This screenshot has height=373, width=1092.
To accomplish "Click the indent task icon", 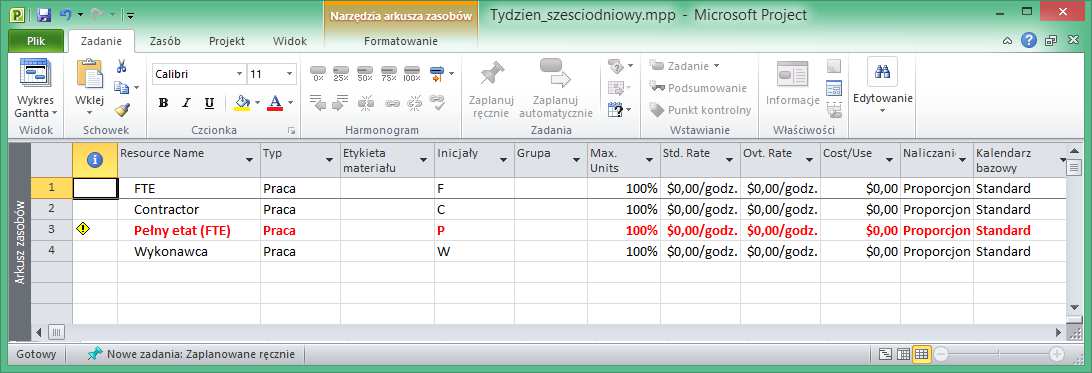I will click(x=341, y=104).
